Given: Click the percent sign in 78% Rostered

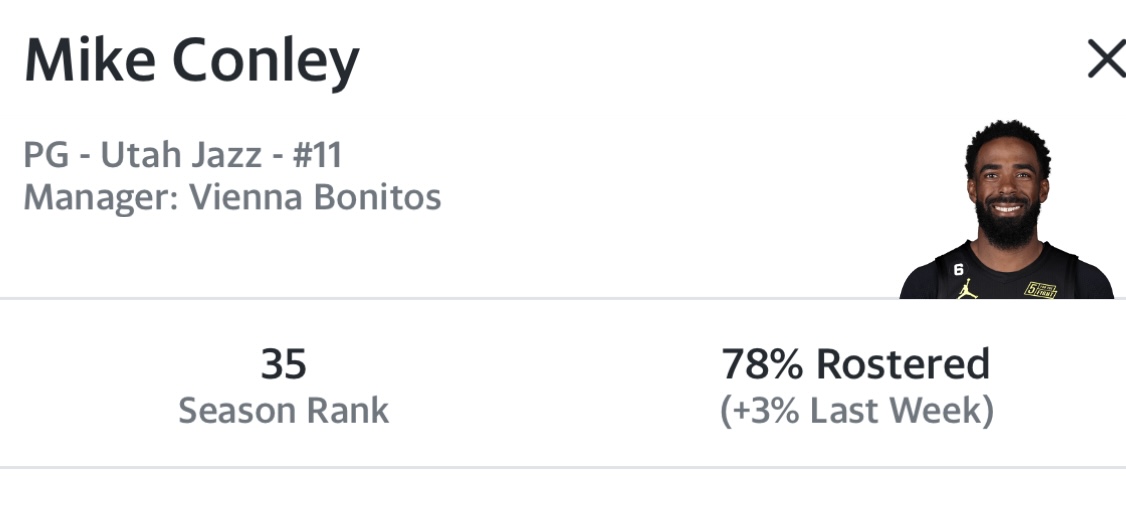Looking at the screenshot, I should [x=785, y=364].
